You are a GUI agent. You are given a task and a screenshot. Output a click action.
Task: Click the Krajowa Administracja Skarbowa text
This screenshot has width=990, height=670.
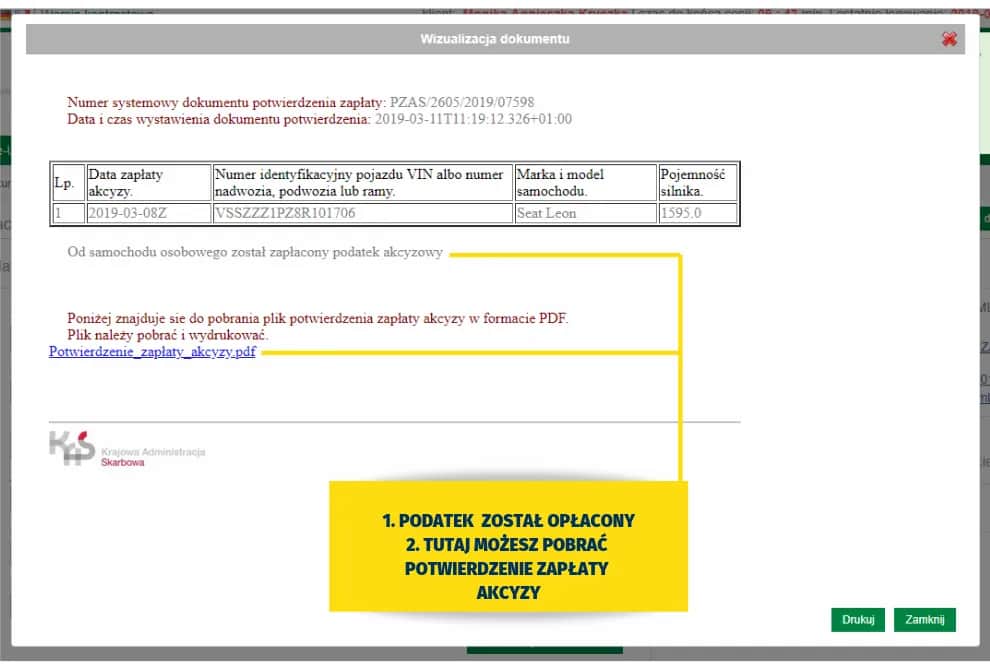[152, 457]
